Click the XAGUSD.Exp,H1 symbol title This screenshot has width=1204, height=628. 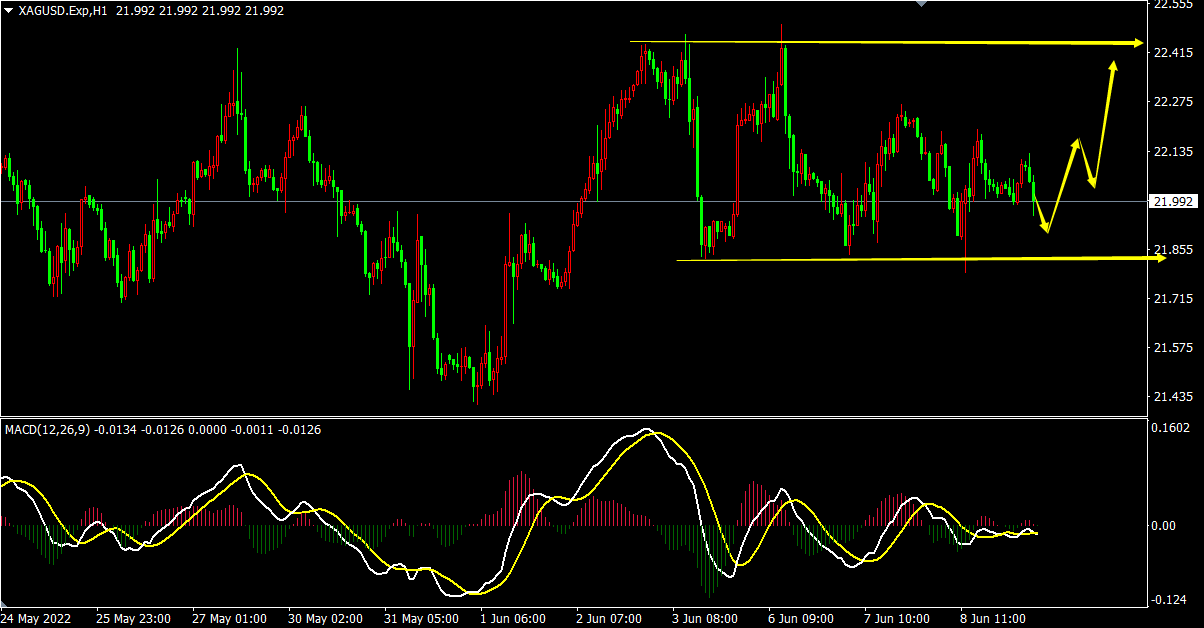point(62,10)
